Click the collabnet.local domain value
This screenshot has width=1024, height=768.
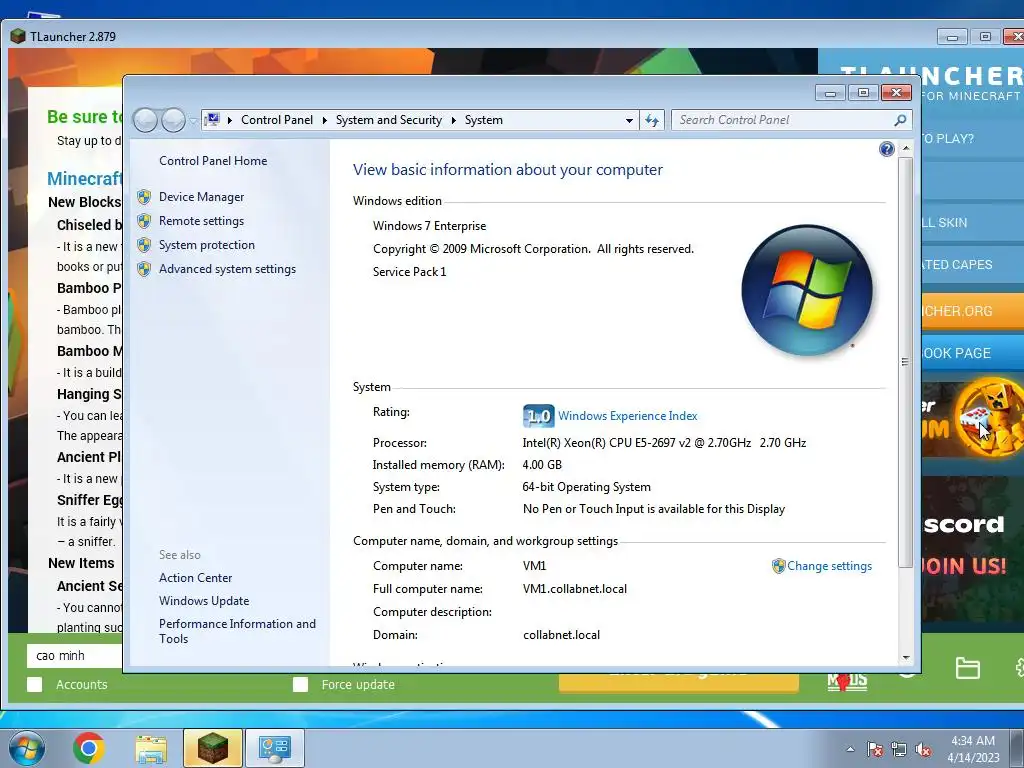[561, 635]
